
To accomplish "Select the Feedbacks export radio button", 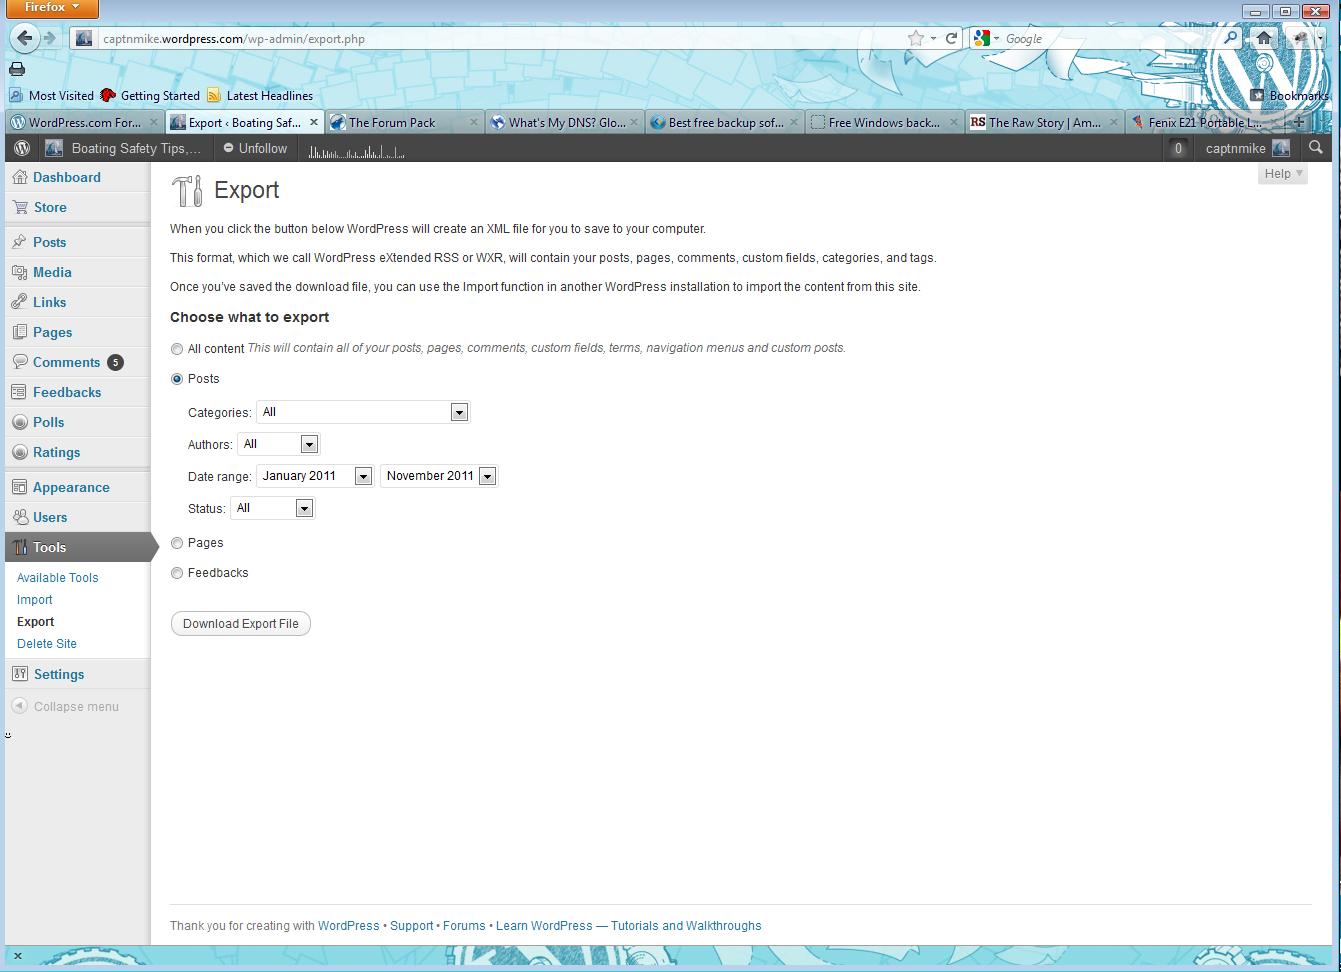I will tap(177, 573).
